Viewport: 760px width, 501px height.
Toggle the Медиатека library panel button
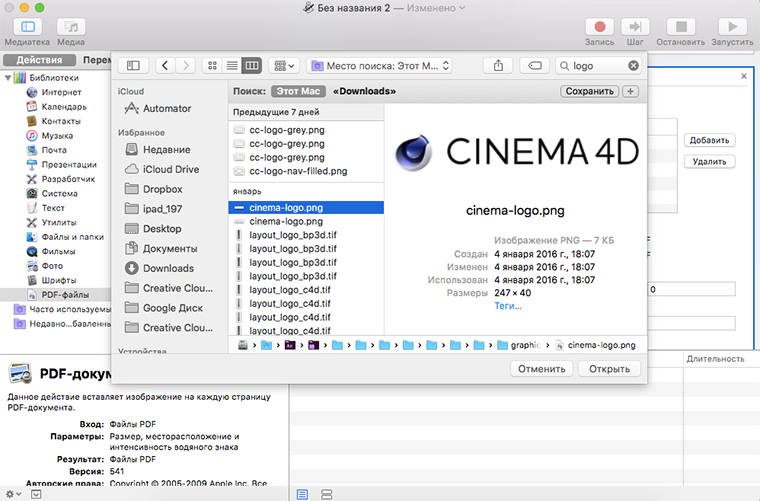28,27
